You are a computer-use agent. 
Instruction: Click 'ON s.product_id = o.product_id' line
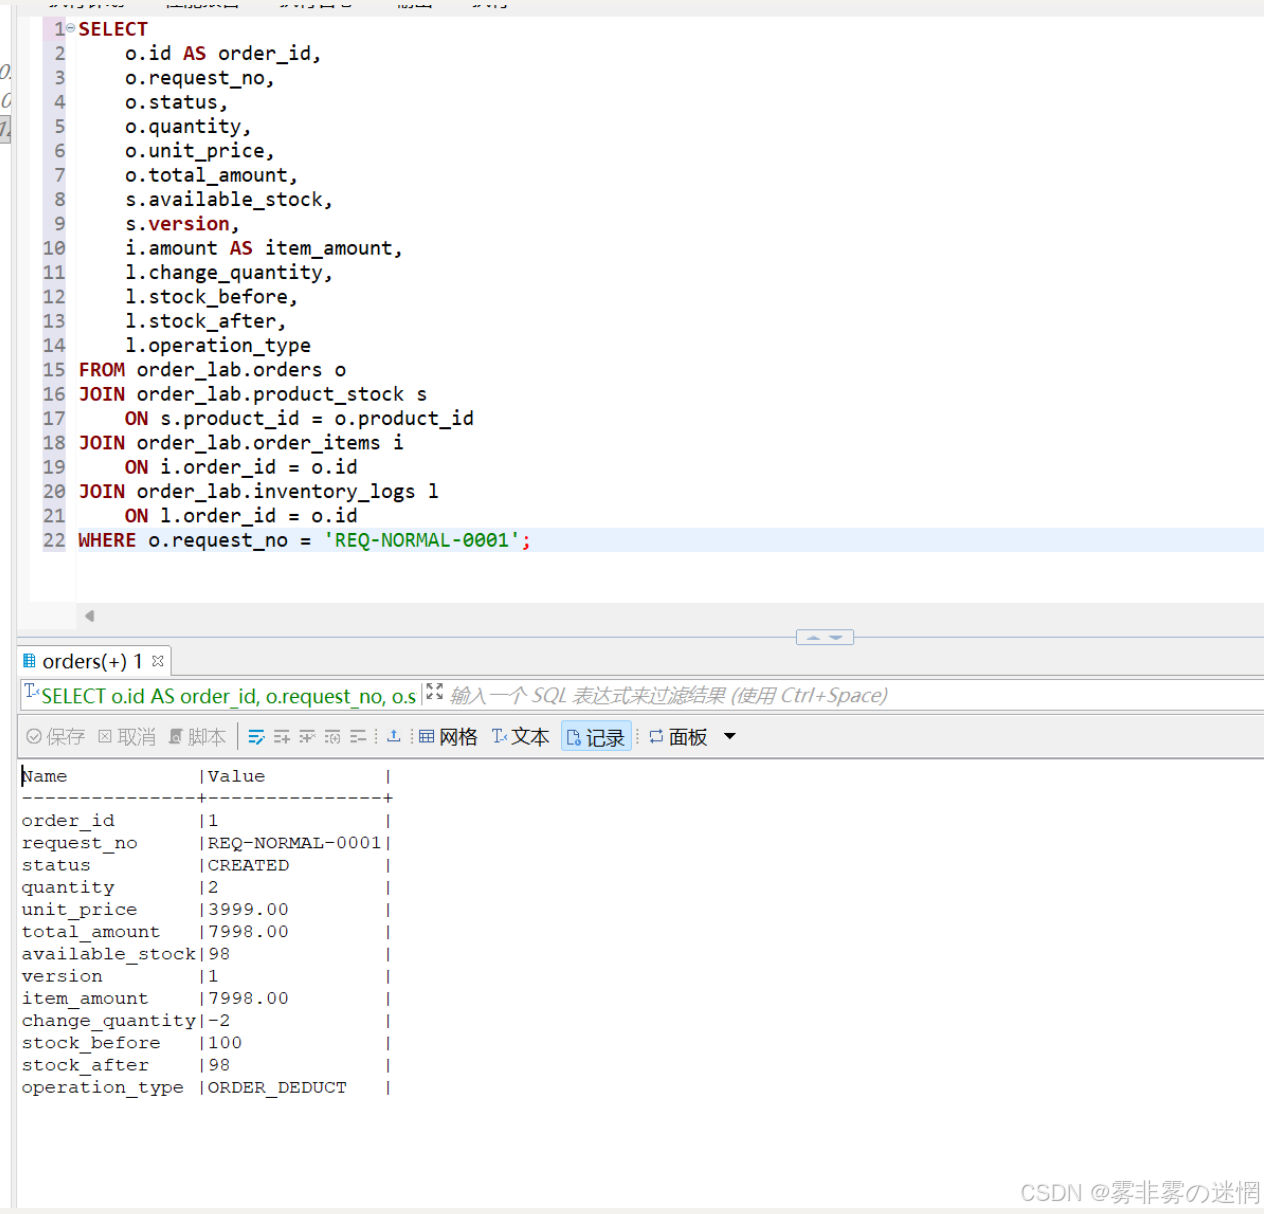tap(299, 418)
